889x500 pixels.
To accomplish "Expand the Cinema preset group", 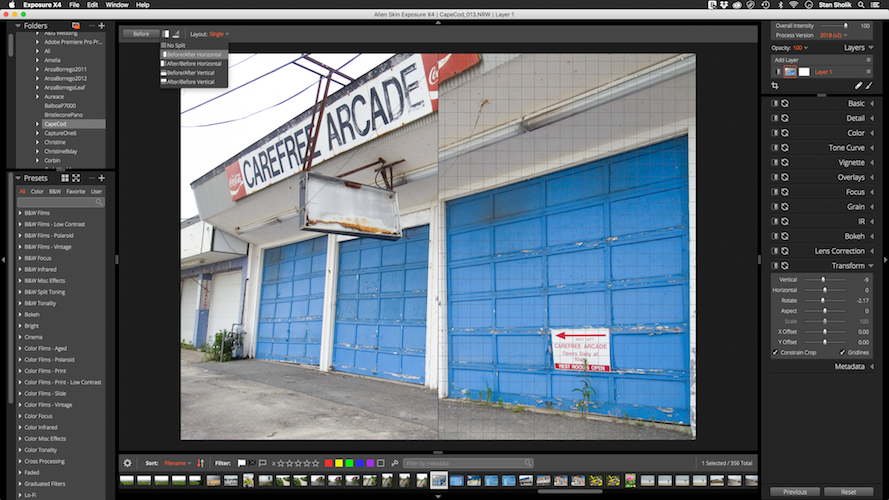I will coord(20,337).
